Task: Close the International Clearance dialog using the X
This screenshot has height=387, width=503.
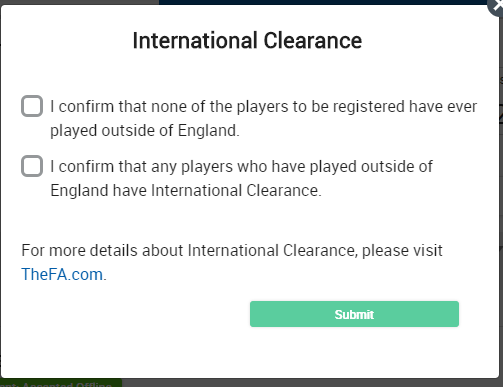Action: tap(496, 6)
